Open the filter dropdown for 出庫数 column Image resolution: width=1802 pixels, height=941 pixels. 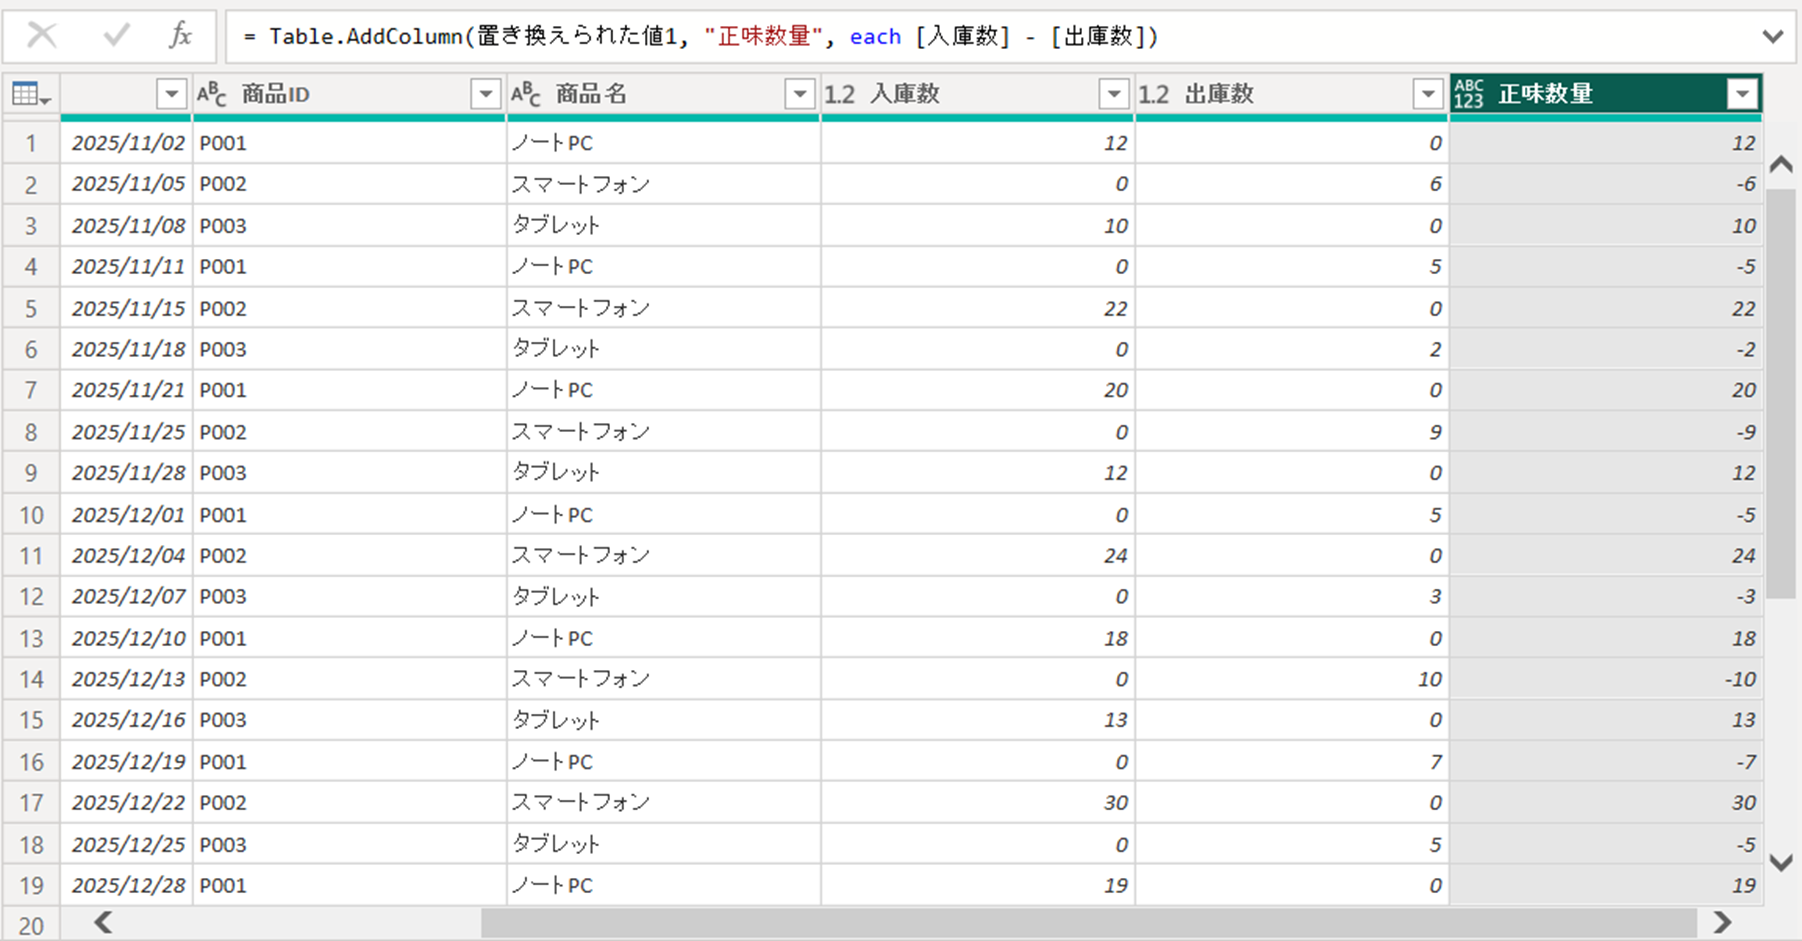(x=1428, y=94)
